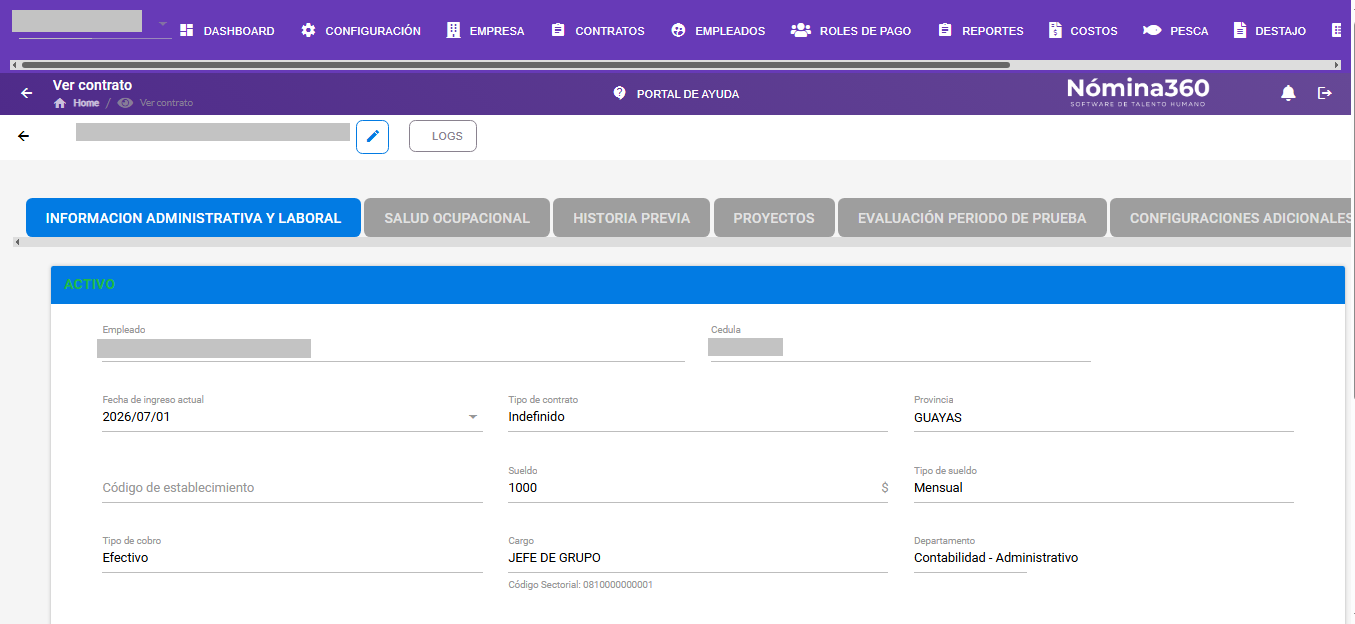The height and width of the screenshot is (624, 1355).
Task: Open the Dashboard menu item
Action: 227,31
